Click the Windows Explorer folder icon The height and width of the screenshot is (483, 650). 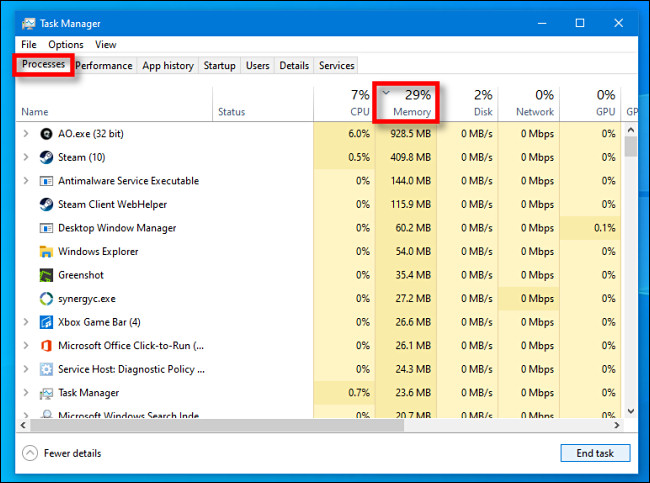46,252
